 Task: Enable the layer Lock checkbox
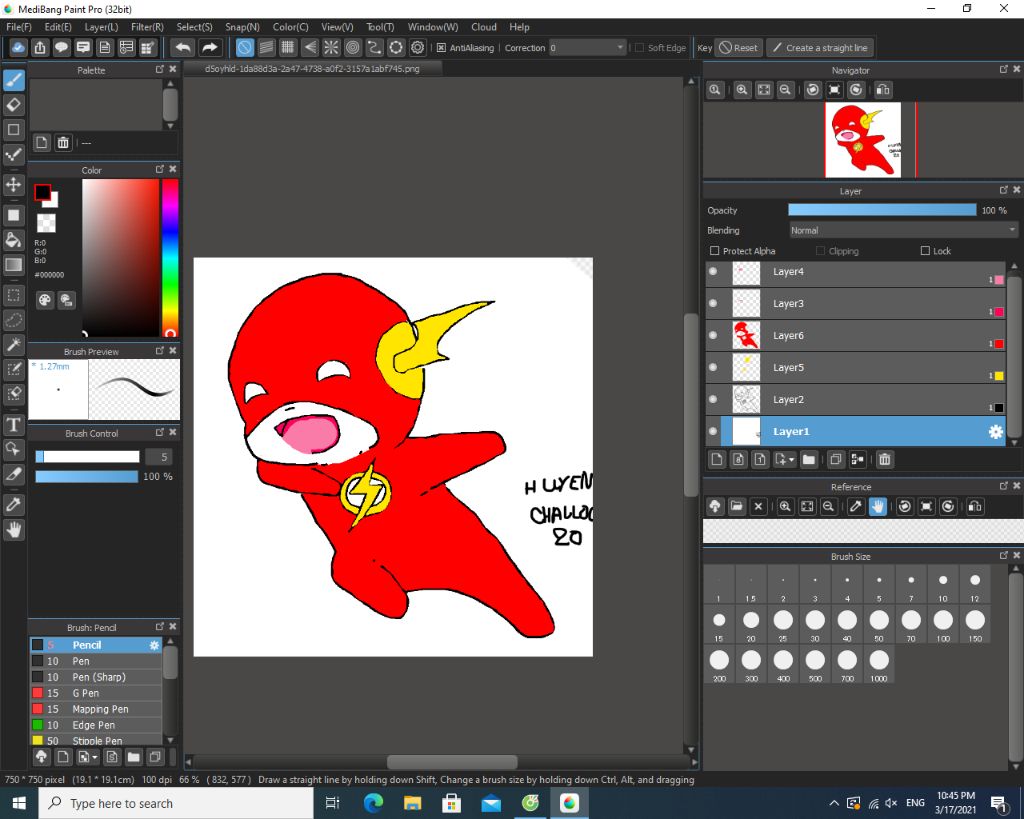pos(925,251)
